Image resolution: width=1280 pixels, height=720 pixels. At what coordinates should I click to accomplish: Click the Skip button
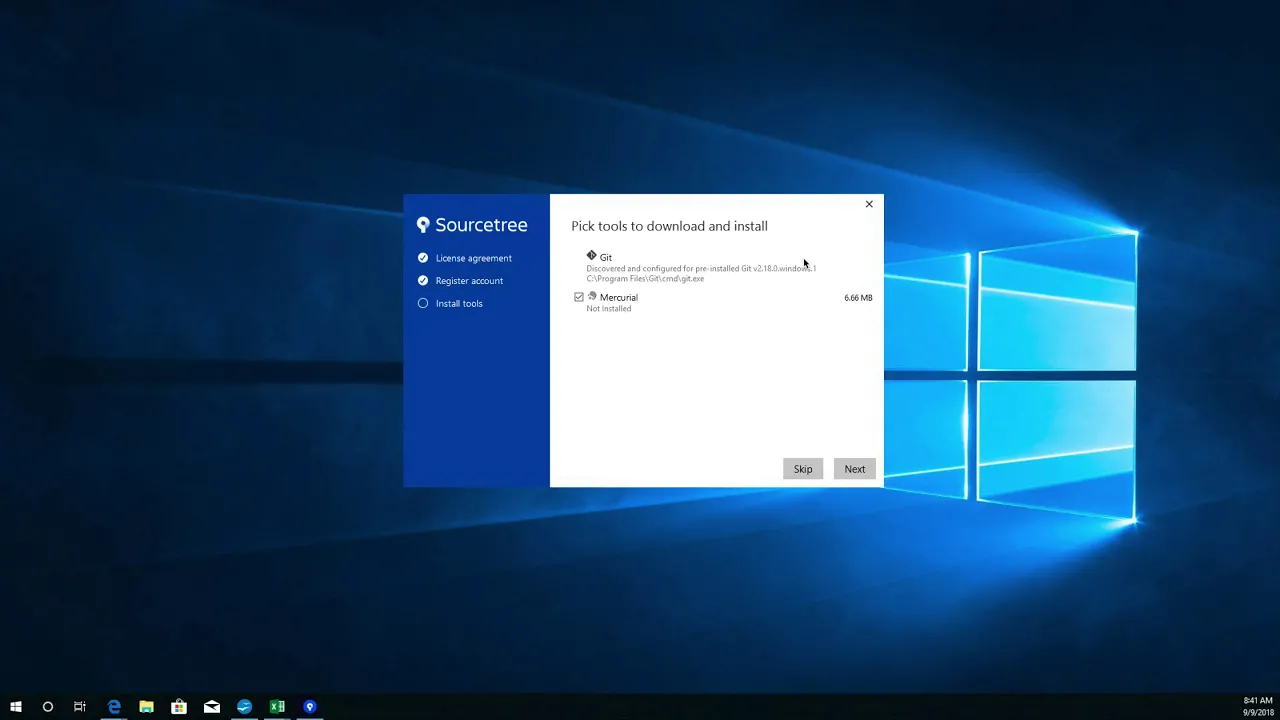(803, 469)
